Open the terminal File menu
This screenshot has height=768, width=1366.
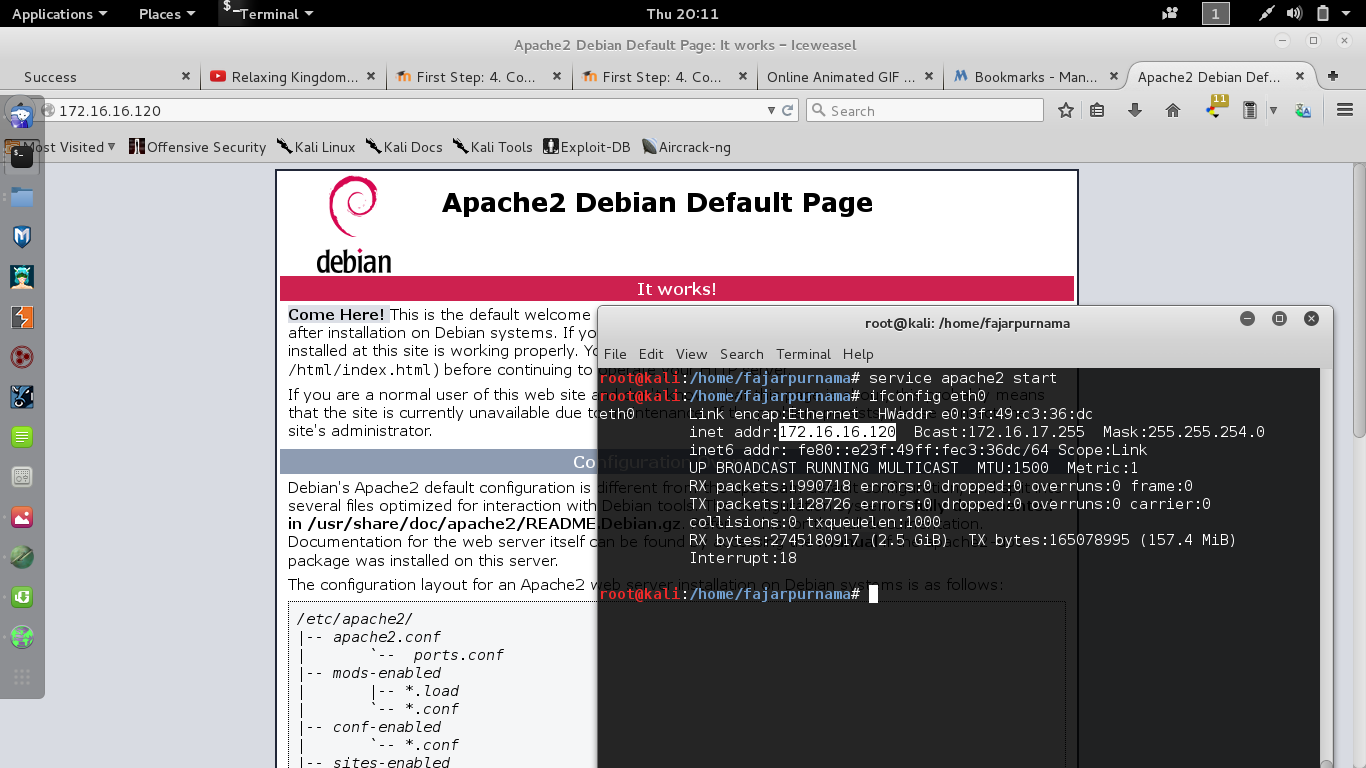click(615, 354)
